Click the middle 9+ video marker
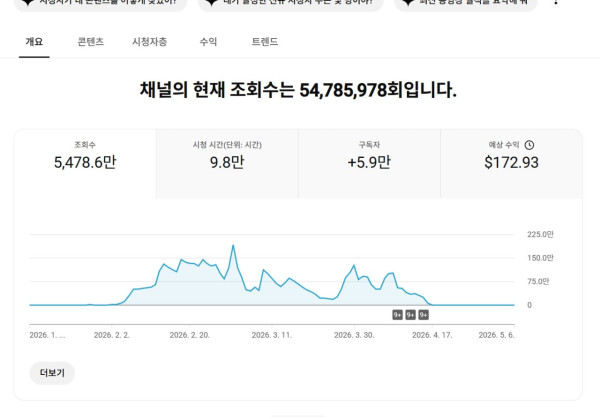Image resolution: width=600 pixels, height=419 pixels. pyautogui.click(x=411, y=315)
